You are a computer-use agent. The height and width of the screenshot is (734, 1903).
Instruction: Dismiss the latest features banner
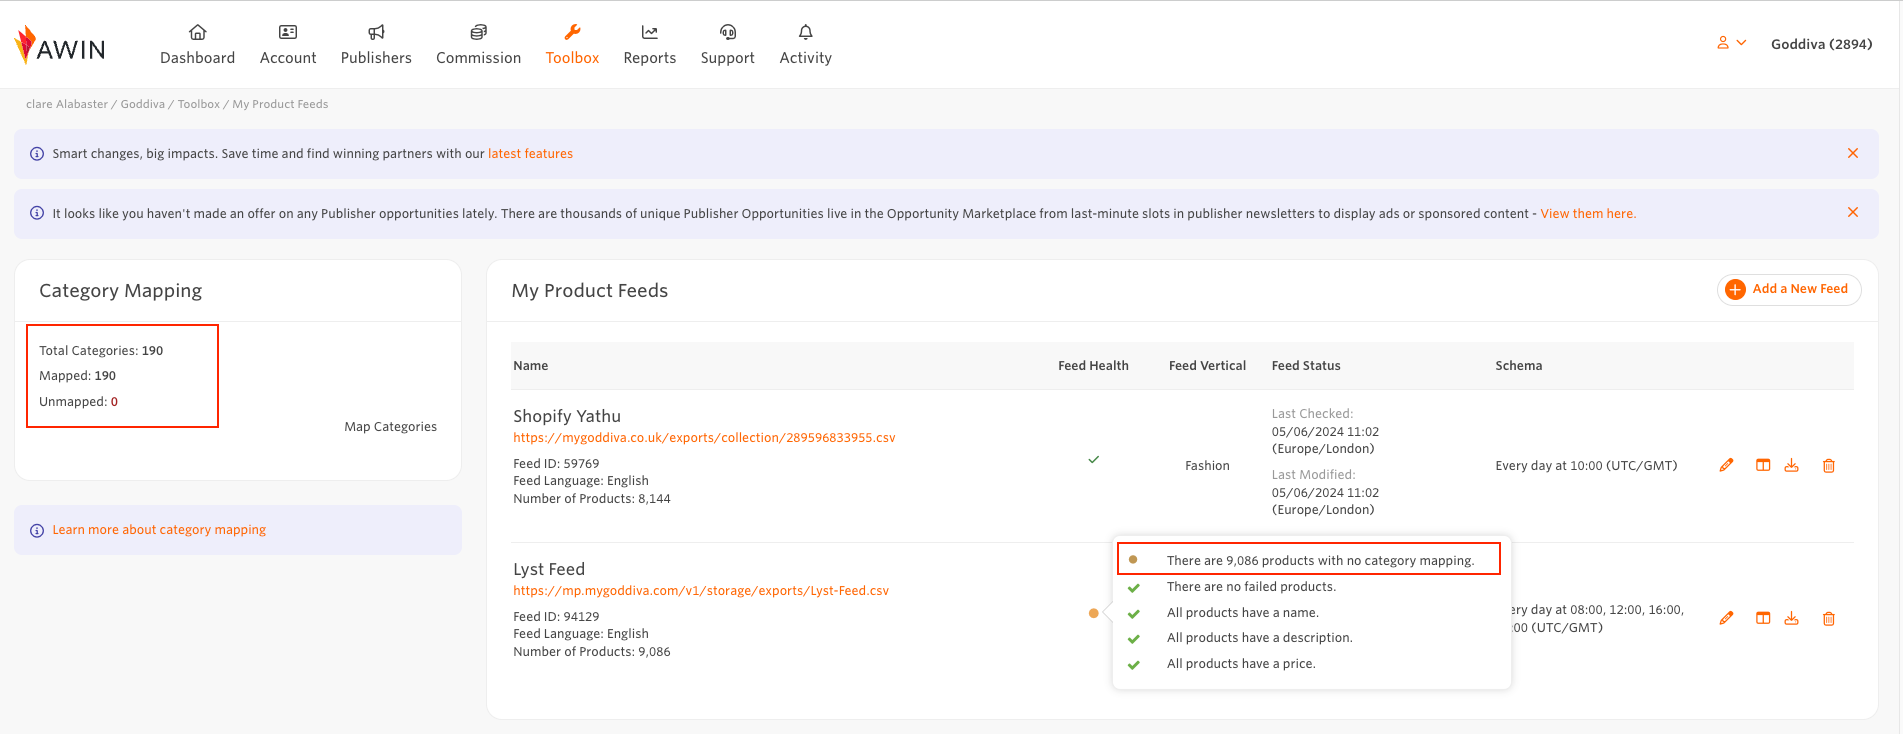1852,153
